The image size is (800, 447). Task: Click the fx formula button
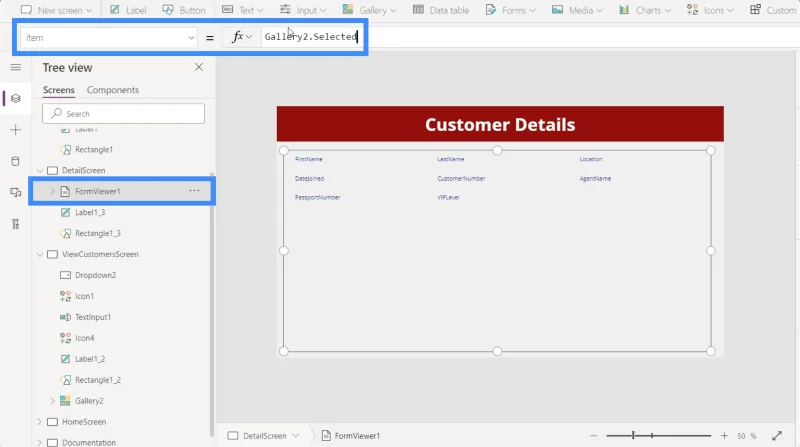[242, 37]
